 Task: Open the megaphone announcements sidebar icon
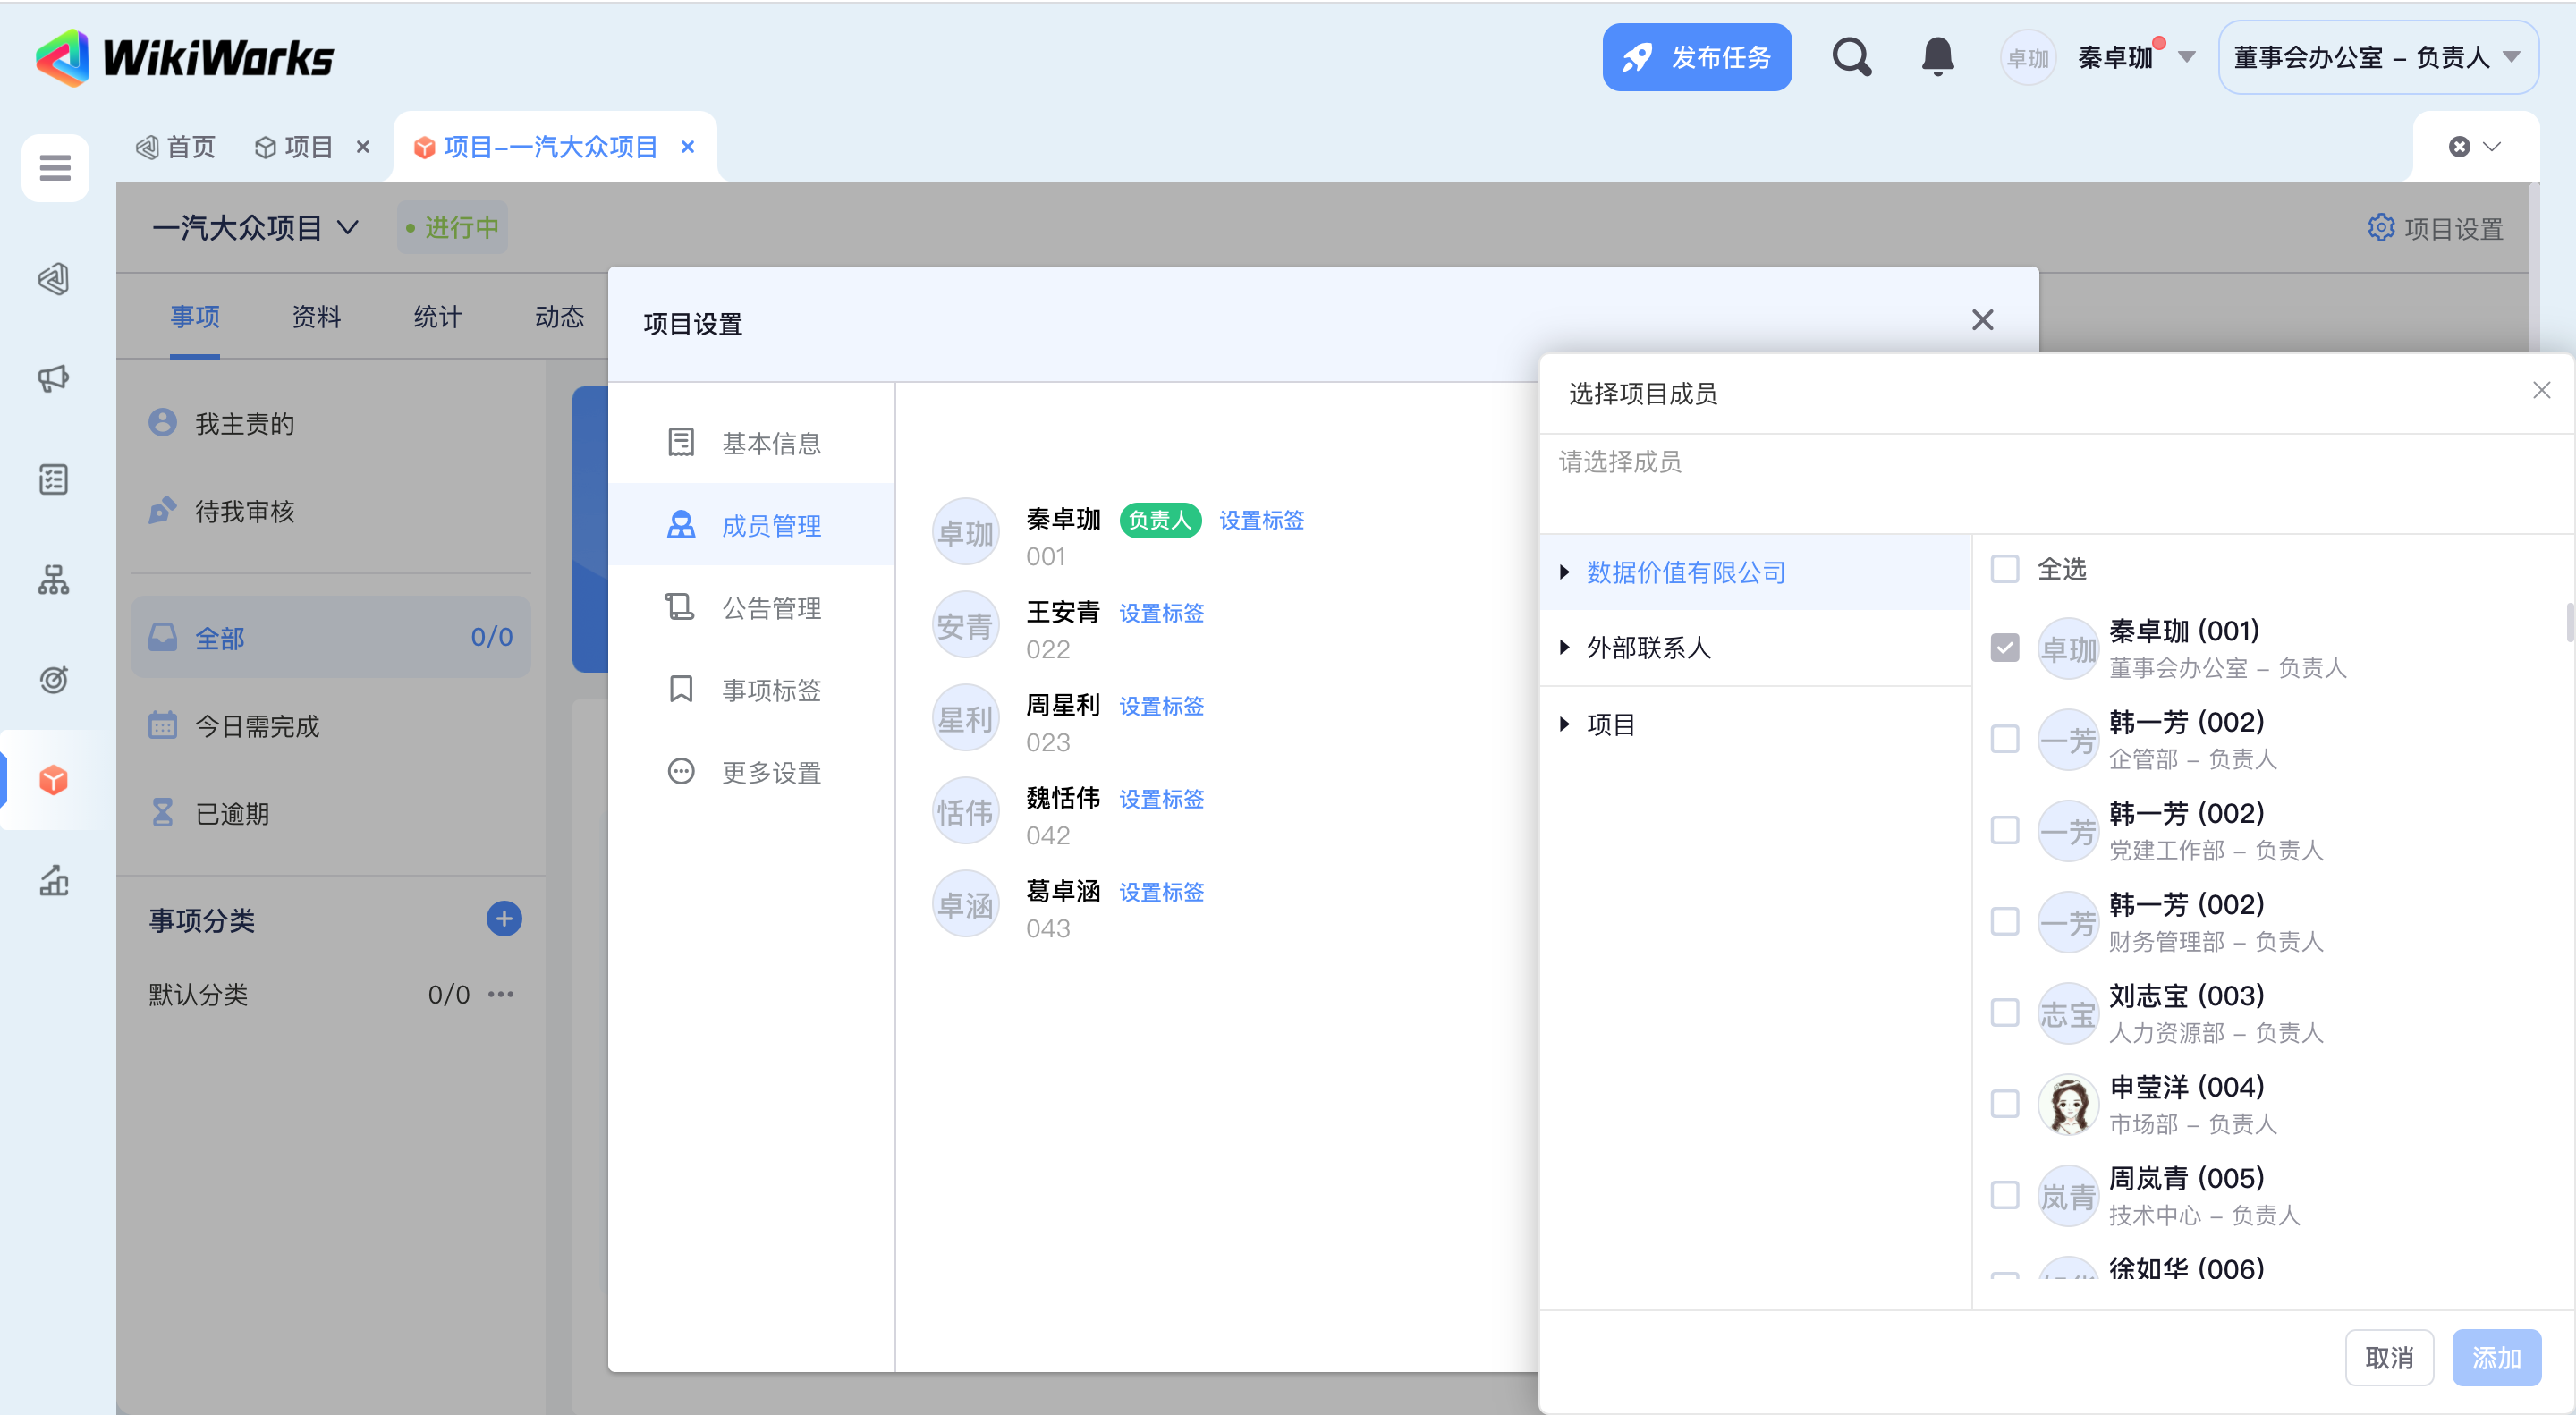(54, 378)
